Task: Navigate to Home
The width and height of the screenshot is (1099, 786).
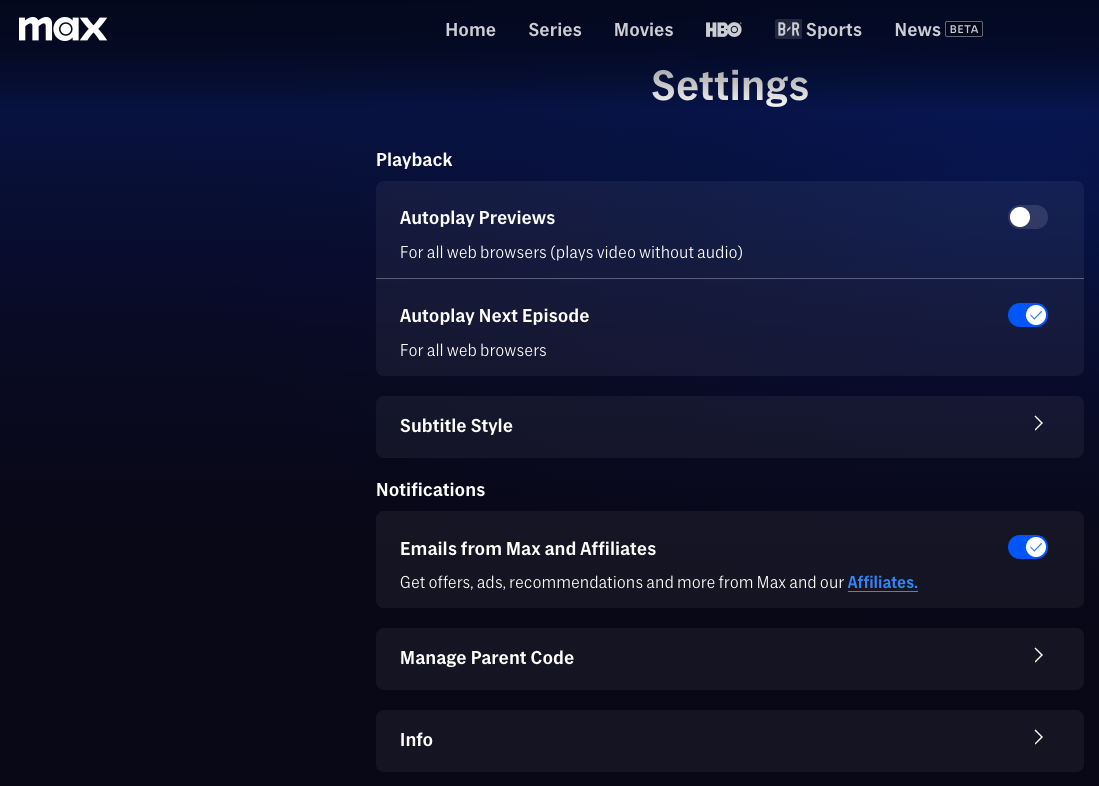Action: (470, 29)
